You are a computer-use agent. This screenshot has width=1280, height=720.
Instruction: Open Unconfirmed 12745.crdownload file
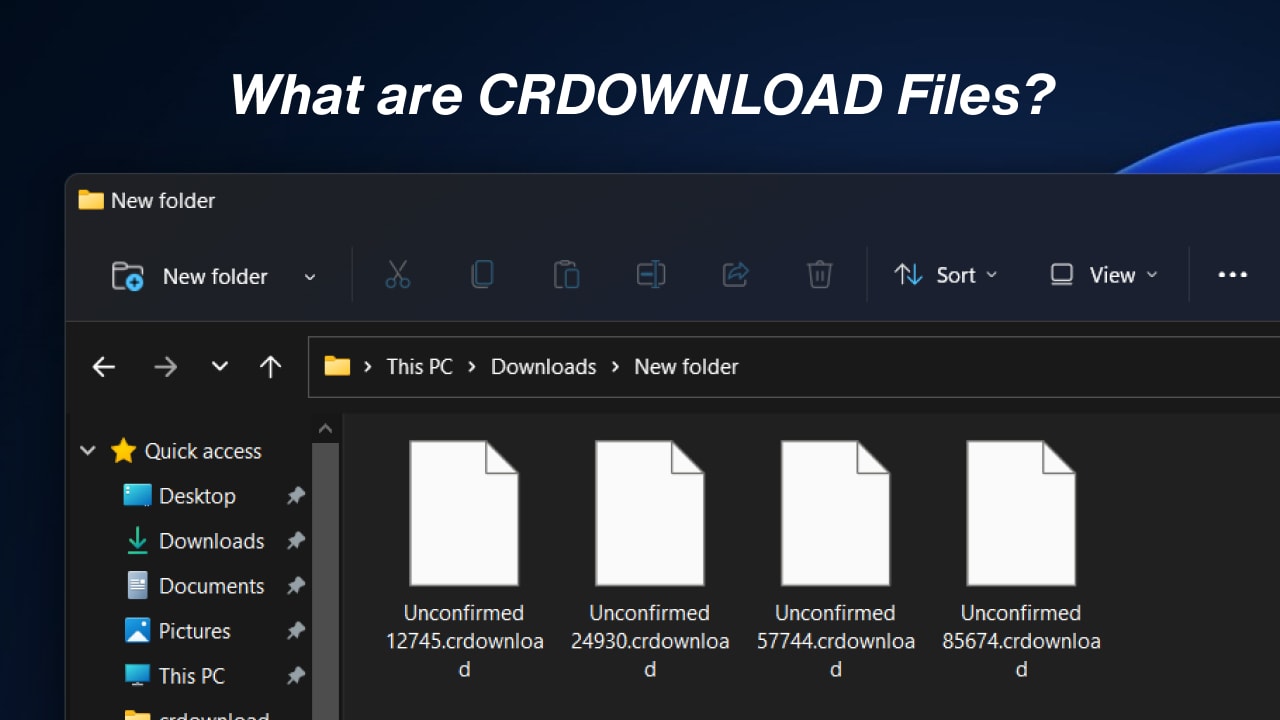(x=464, y=510)
